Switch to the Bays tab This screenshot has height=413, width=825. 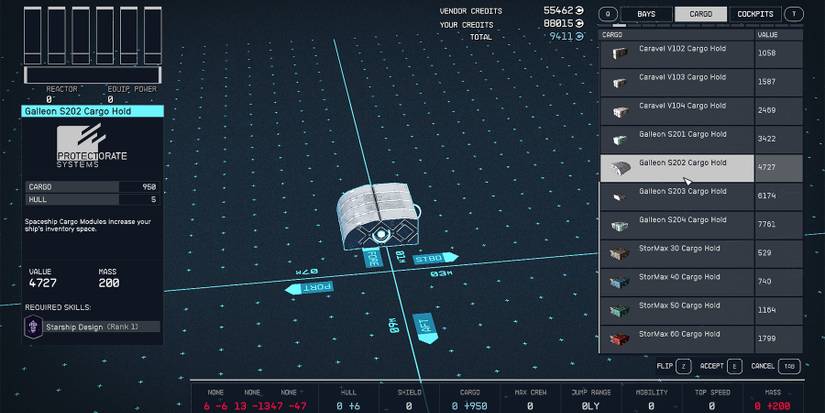645,14
